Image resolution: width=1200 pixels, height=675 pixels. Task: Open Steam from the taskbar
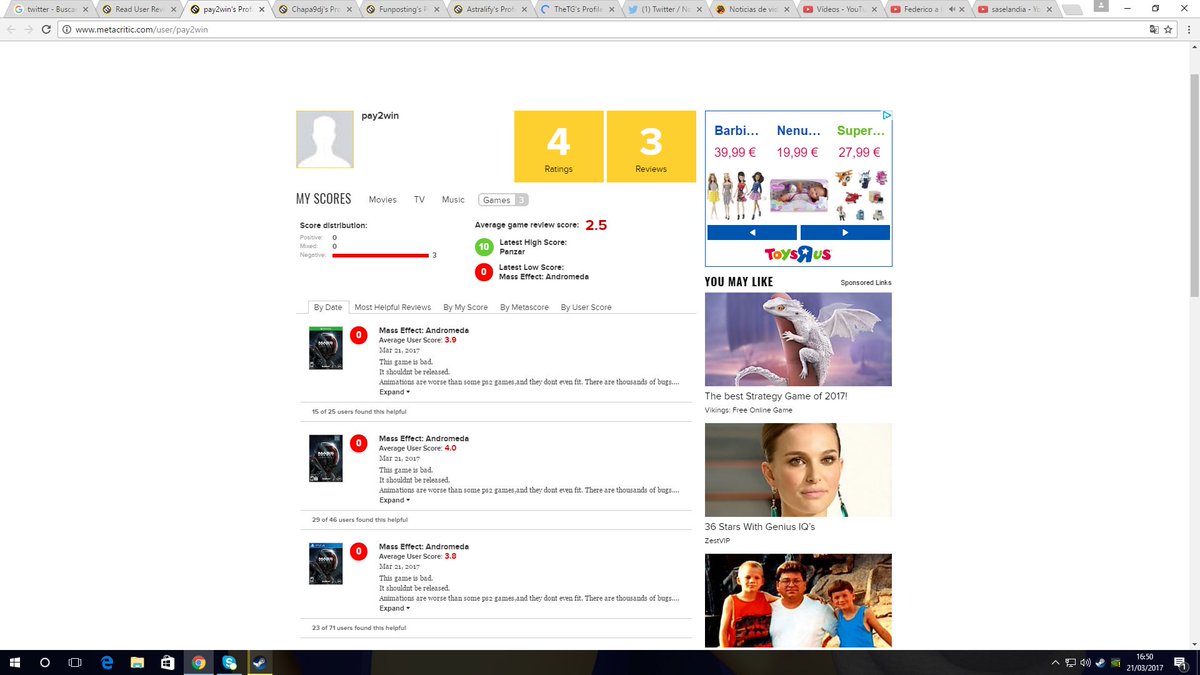pos(259,662)
